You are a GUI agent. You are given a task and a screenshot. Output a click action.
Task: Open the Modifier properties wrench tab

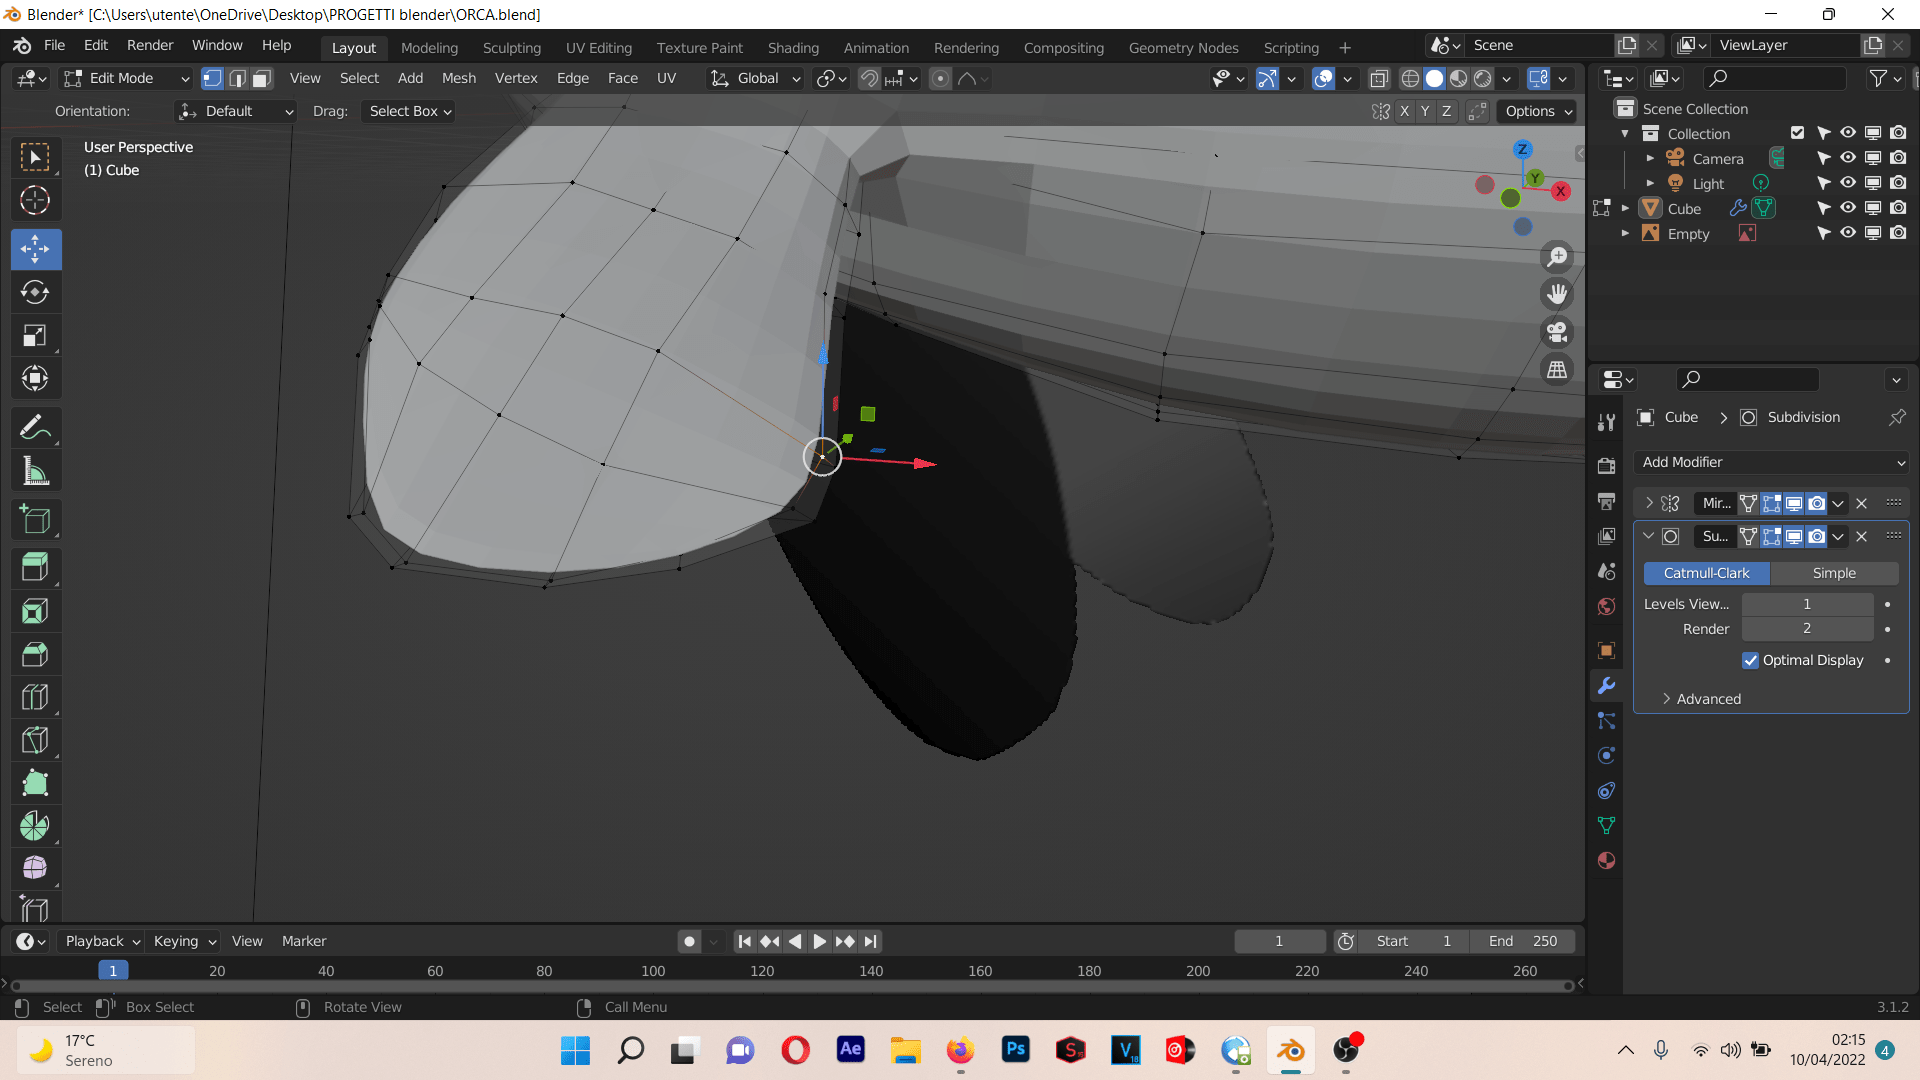1606,686
